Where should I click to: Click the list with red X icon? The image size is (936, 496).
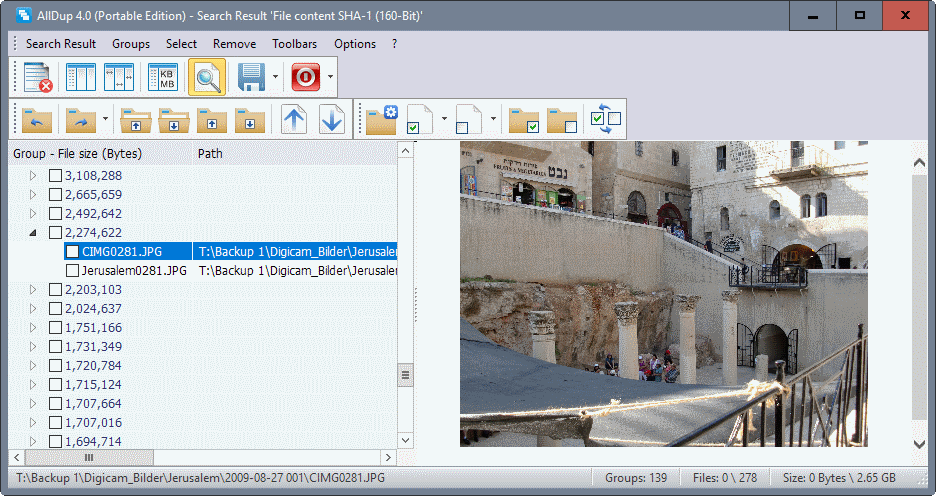38,77
